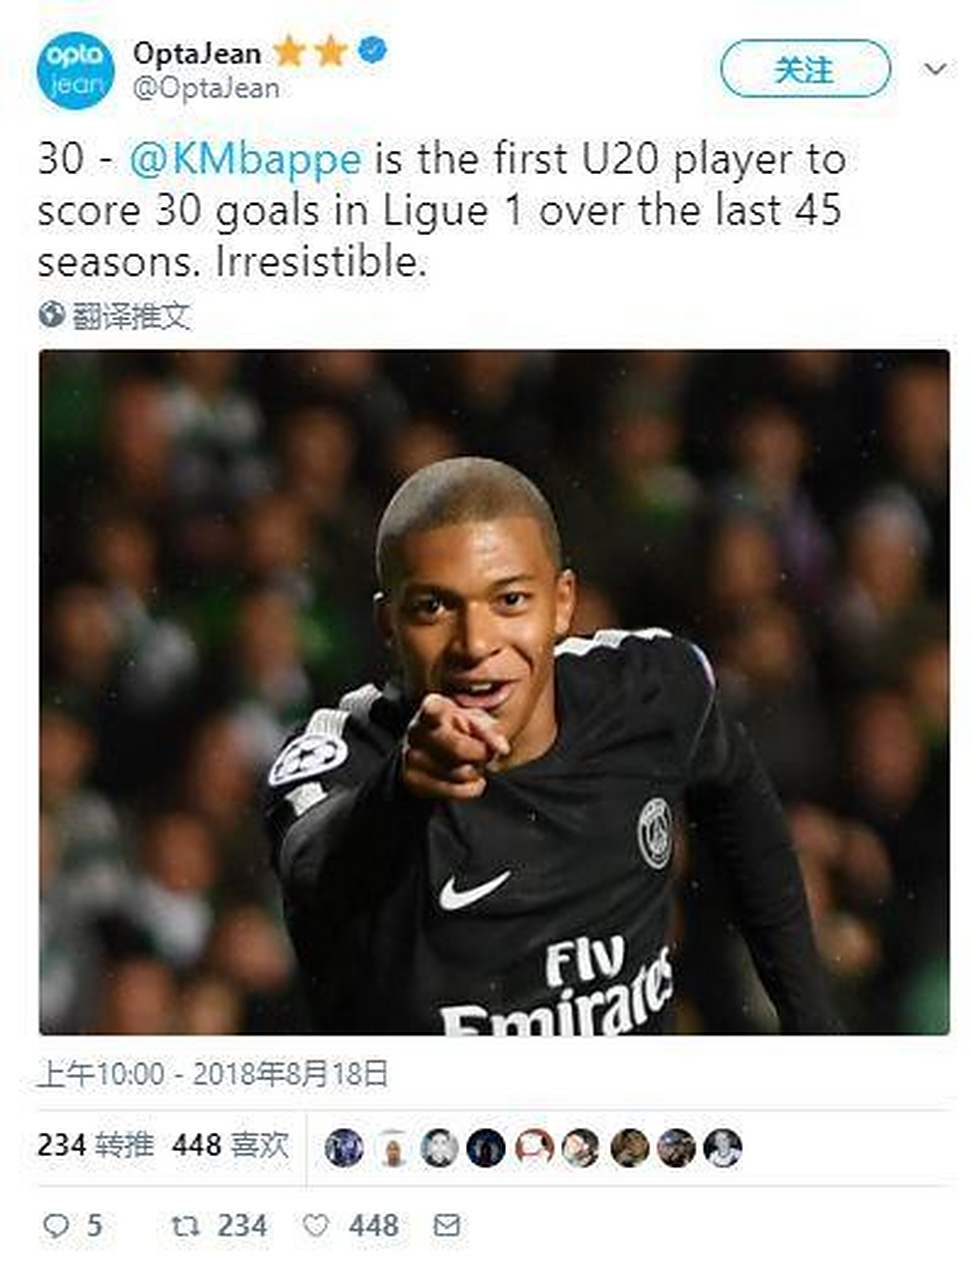The height and width of the screenshot is (1280, 972).
Task: Click the OptaJean display name
Action: coord(197,52)
